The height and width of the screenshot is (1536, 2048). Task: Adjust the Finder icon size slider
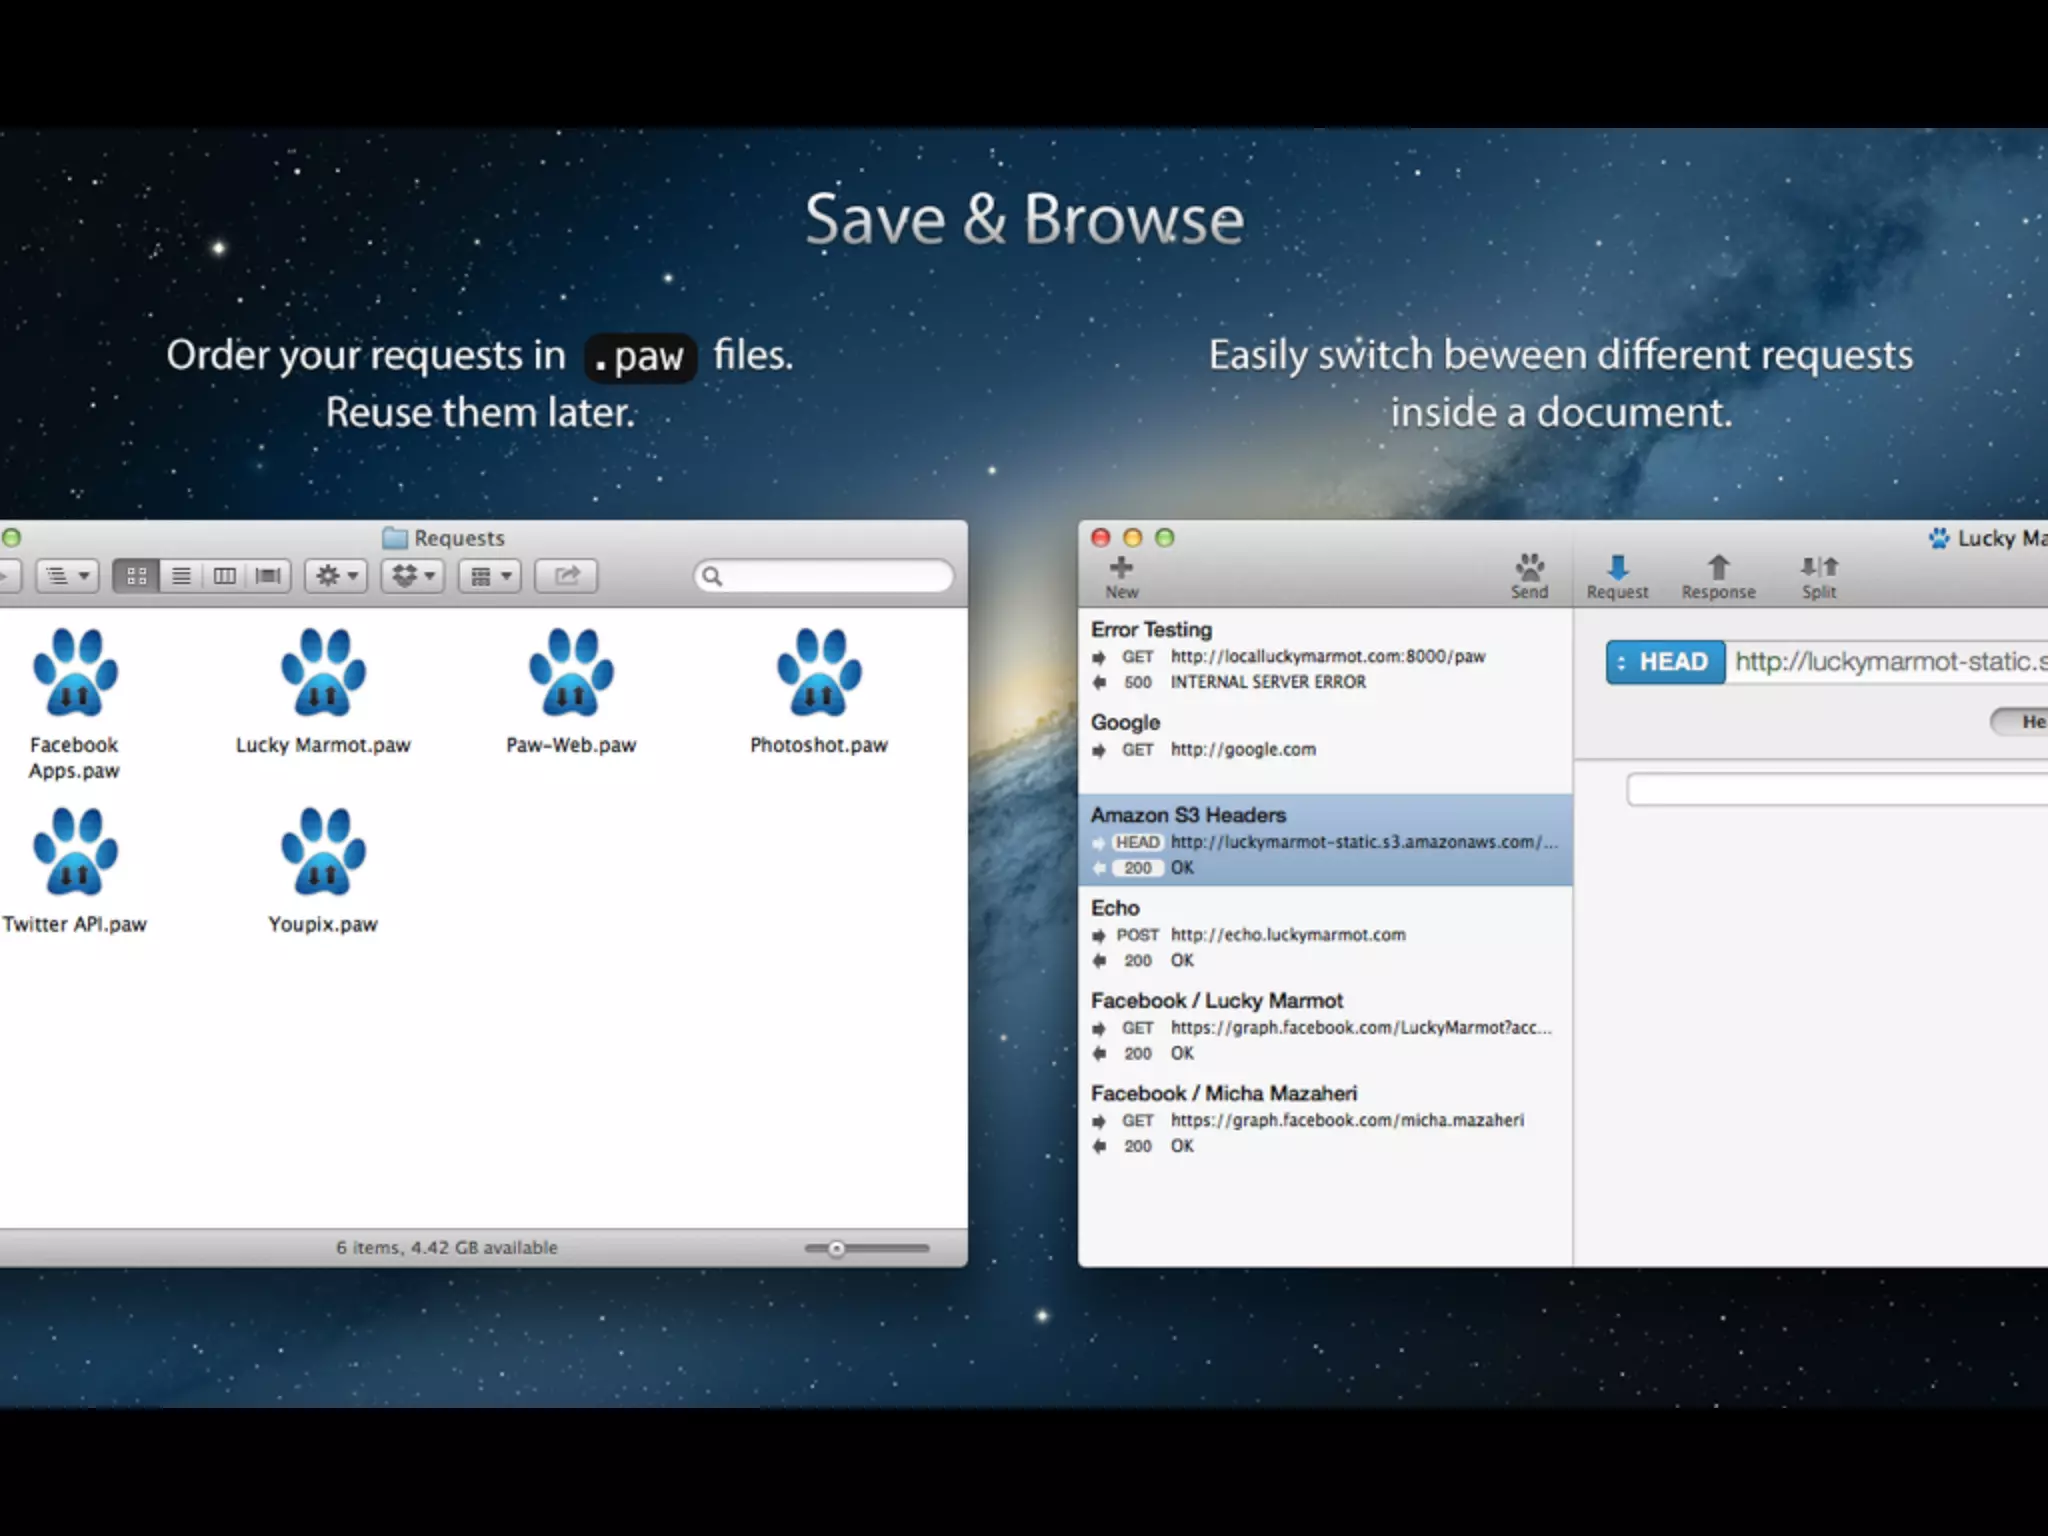pyautogui.click(x=837, y=1248)
